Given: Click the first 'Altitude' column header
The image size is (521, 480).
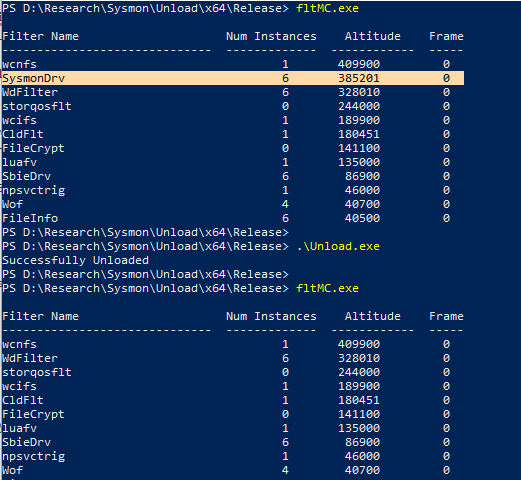Looking at the screenshot, I should pyautogui.click(x=373, y=36).
